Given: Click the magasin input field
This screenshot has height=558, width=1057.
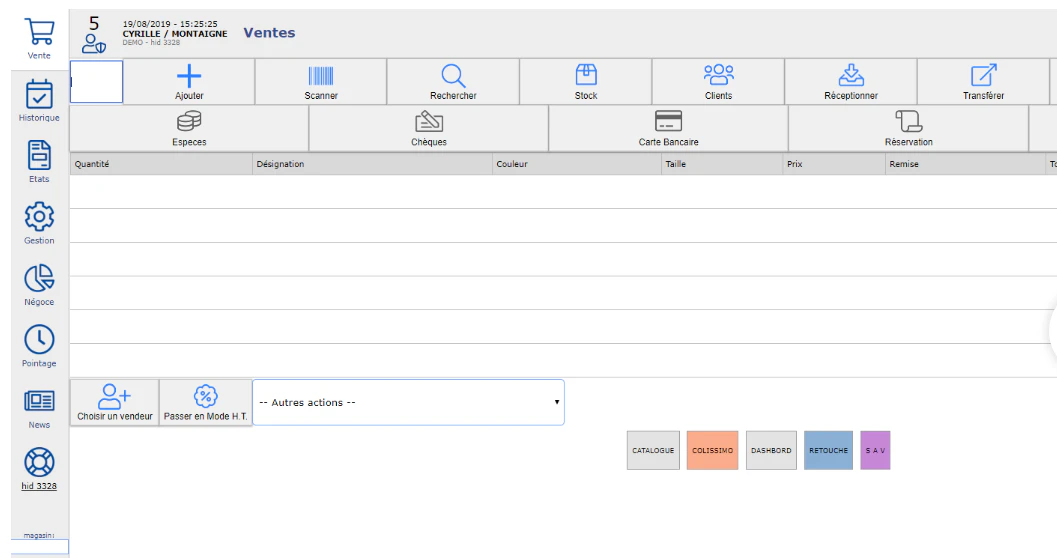Looking at the screenshot, I should coord(39,547).
